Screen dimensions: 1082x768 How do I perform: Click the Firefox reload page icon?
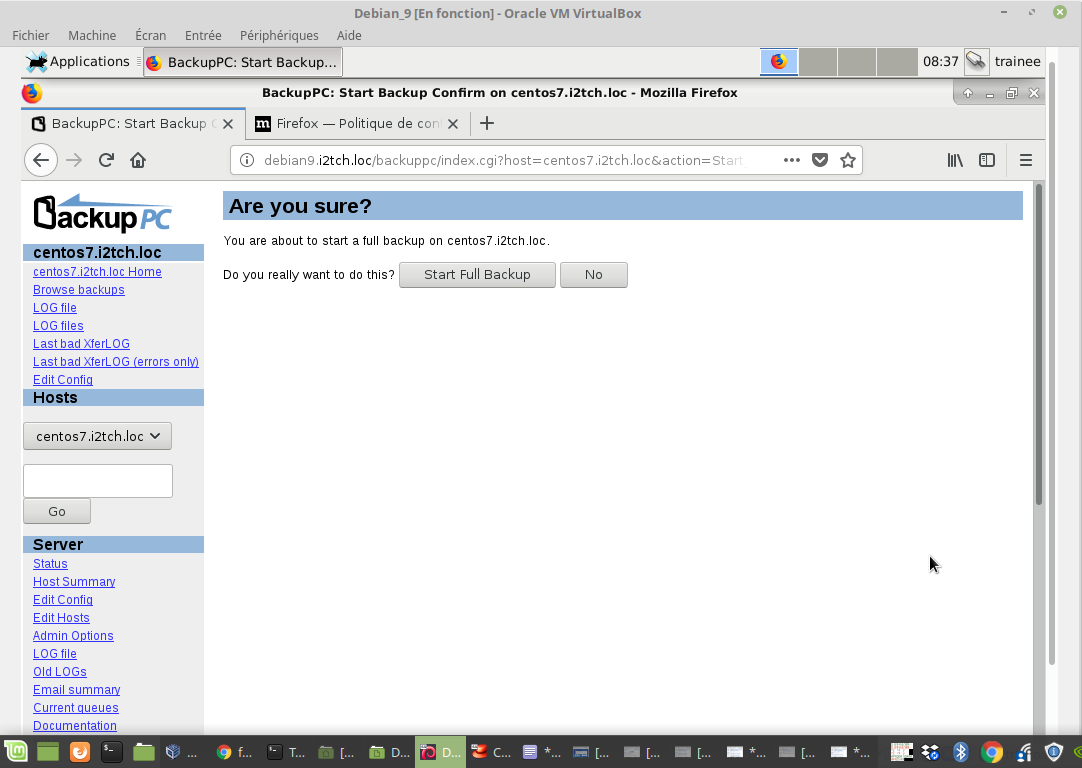[x=106, y=160]
